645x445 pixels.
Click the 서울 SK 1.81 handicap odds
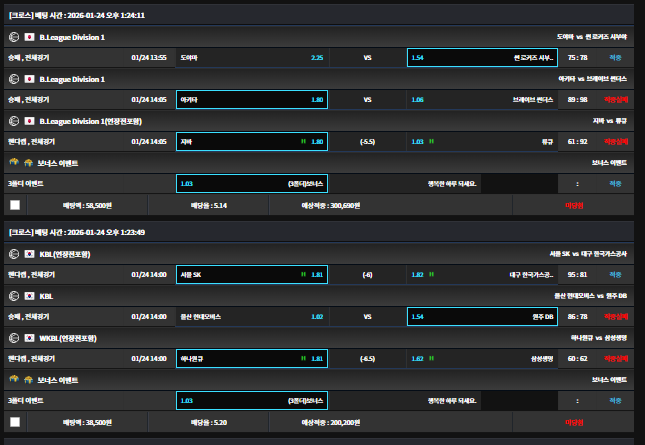coord(251,275)
